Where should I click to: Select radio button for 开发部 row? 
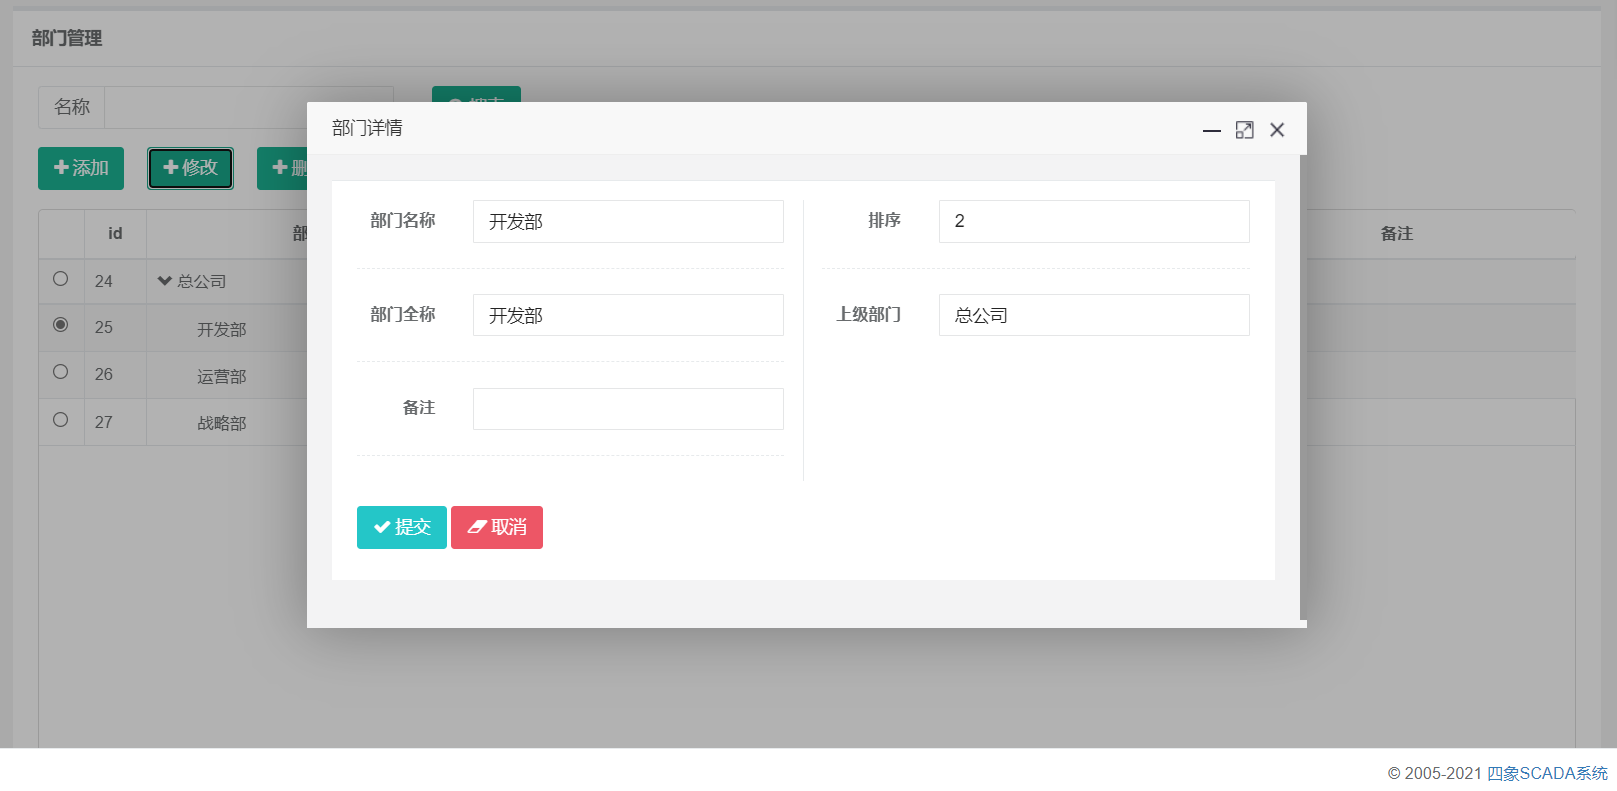coord(61,325)
